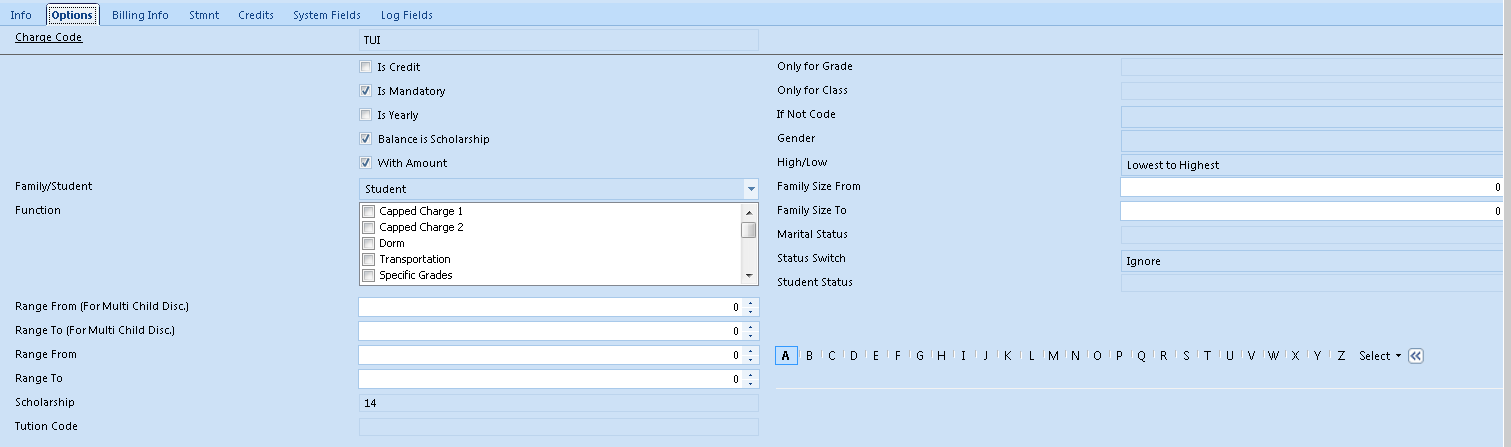1511x447 pixels.
Task: Toggle the Is Credit checkbox
Action: [x=366, y=67]
